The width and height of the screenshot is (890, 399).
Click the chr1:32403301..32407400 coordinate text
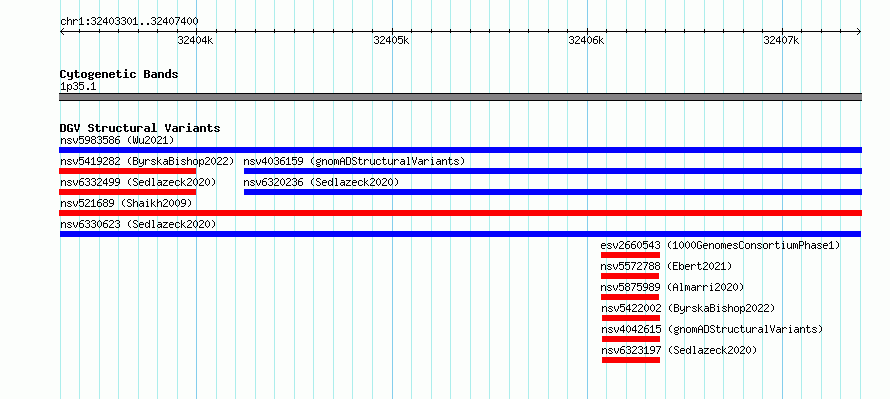point(129,22)
